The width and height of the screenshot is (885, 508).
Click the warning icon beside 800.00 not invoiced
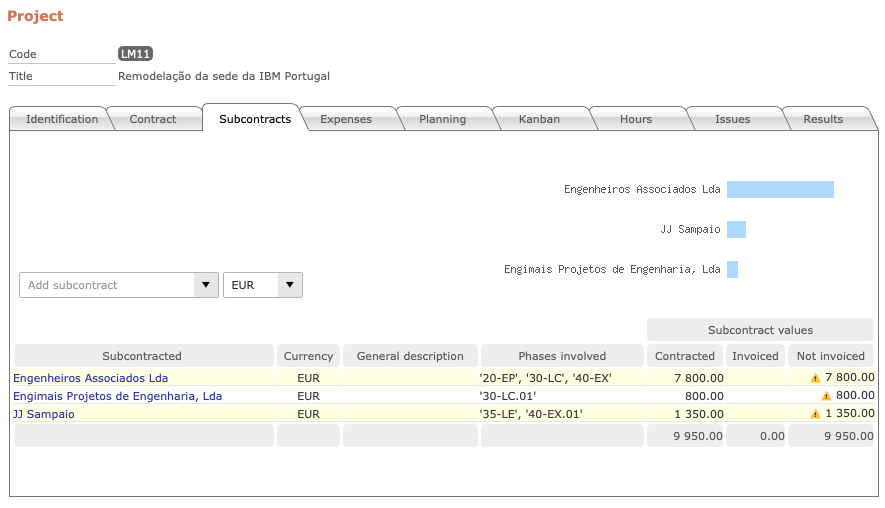tap(826, 396)
